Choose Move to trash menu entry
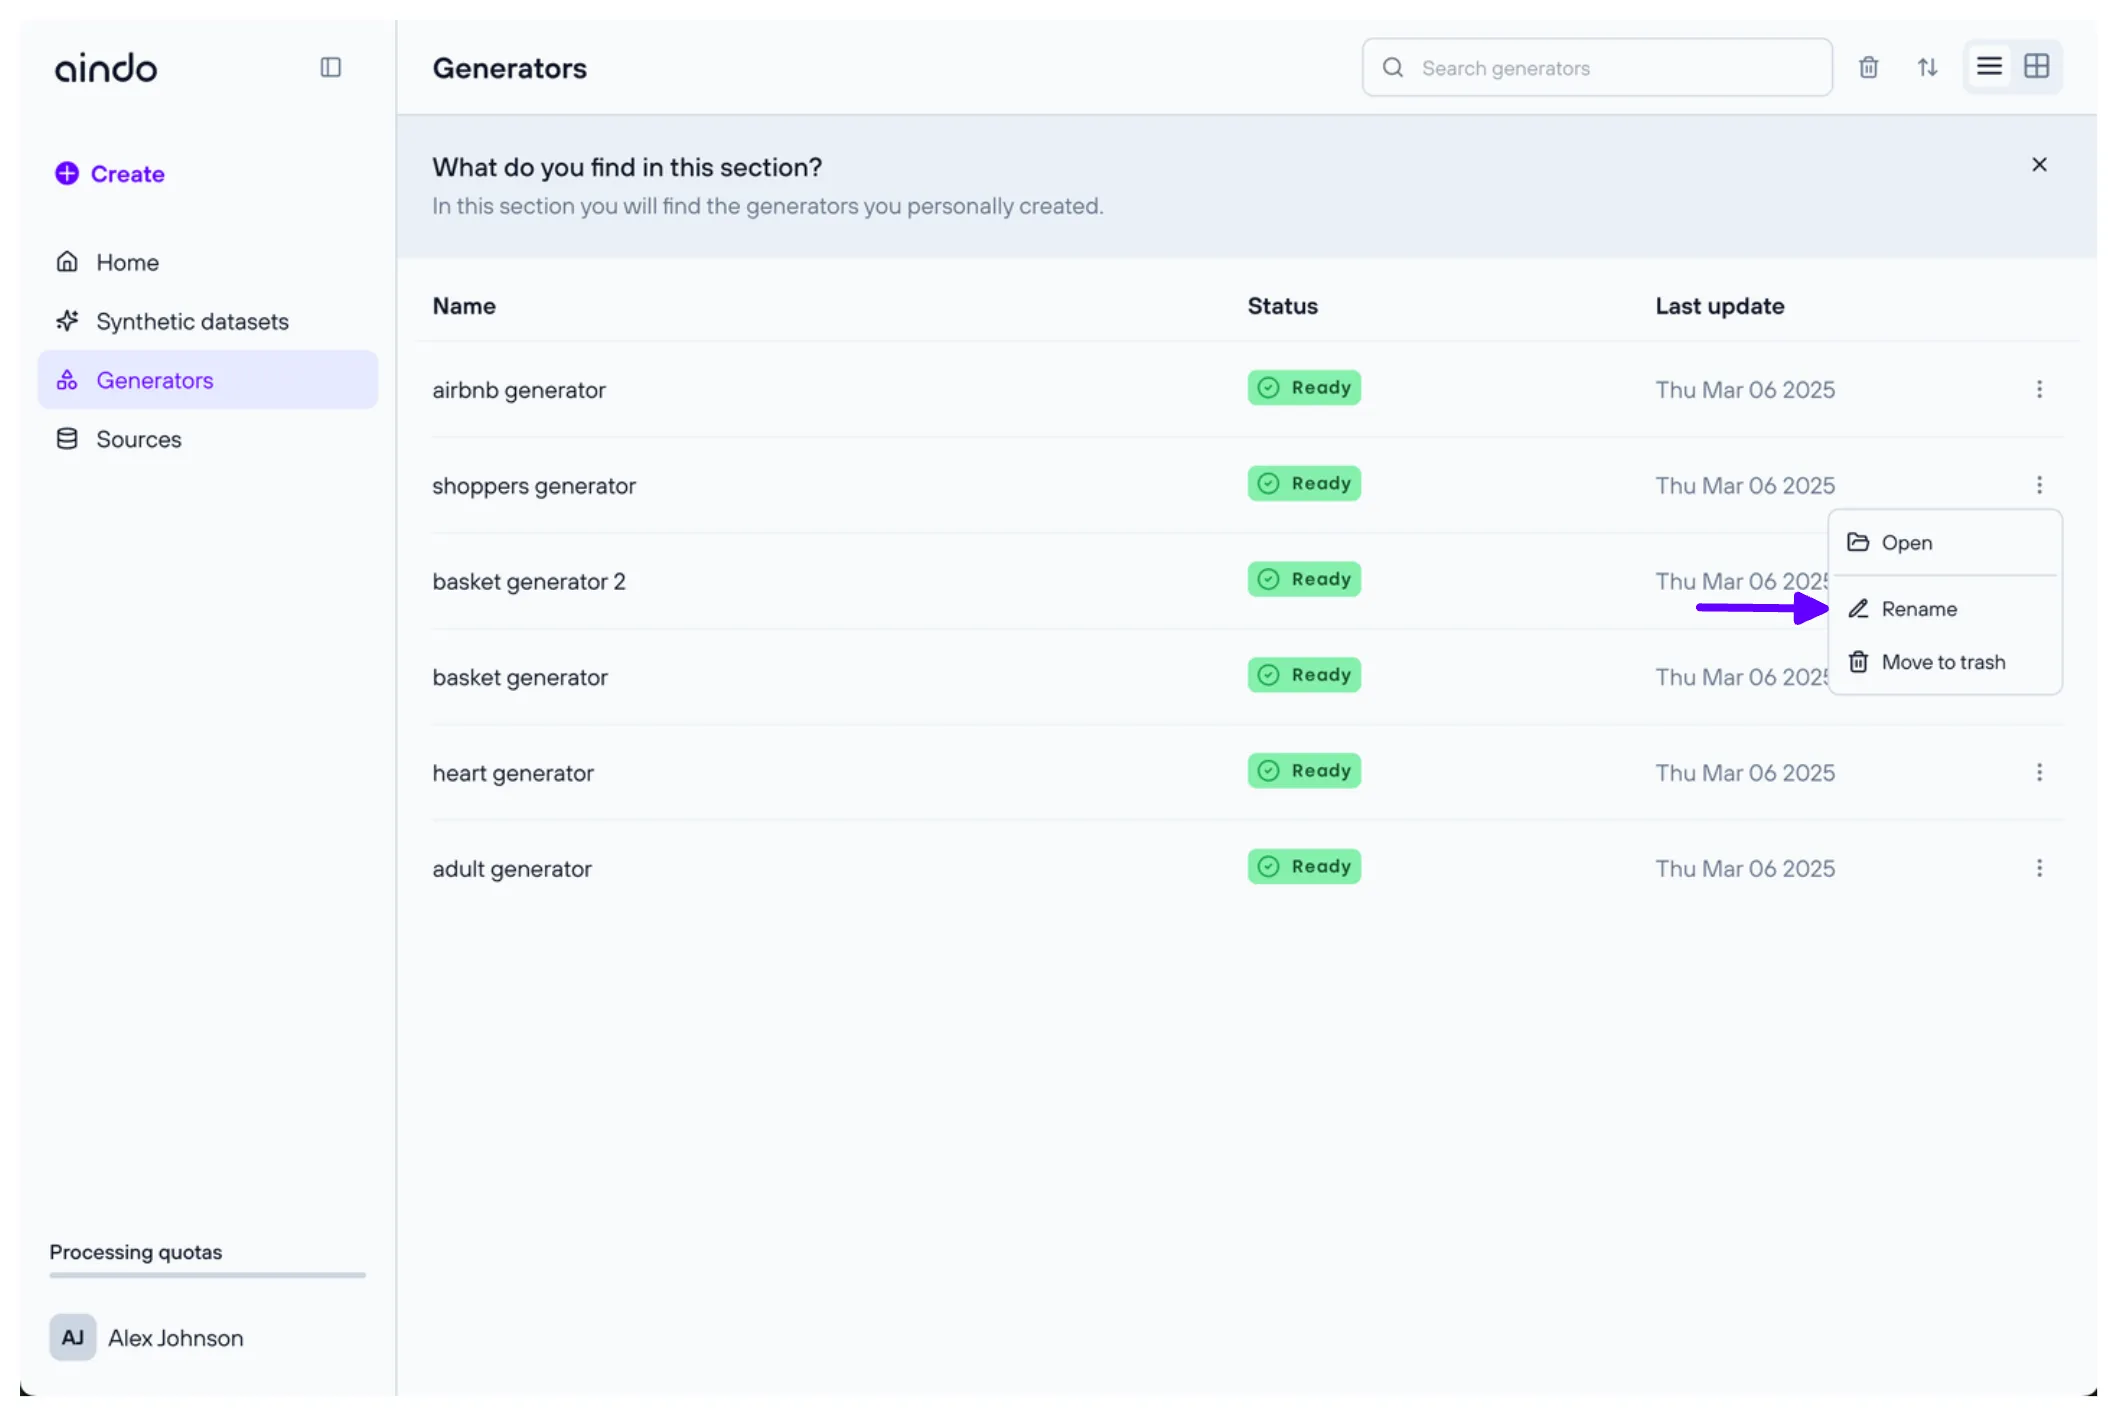Viewport: 2117px width, 1416px height. tap(1942, 662)
